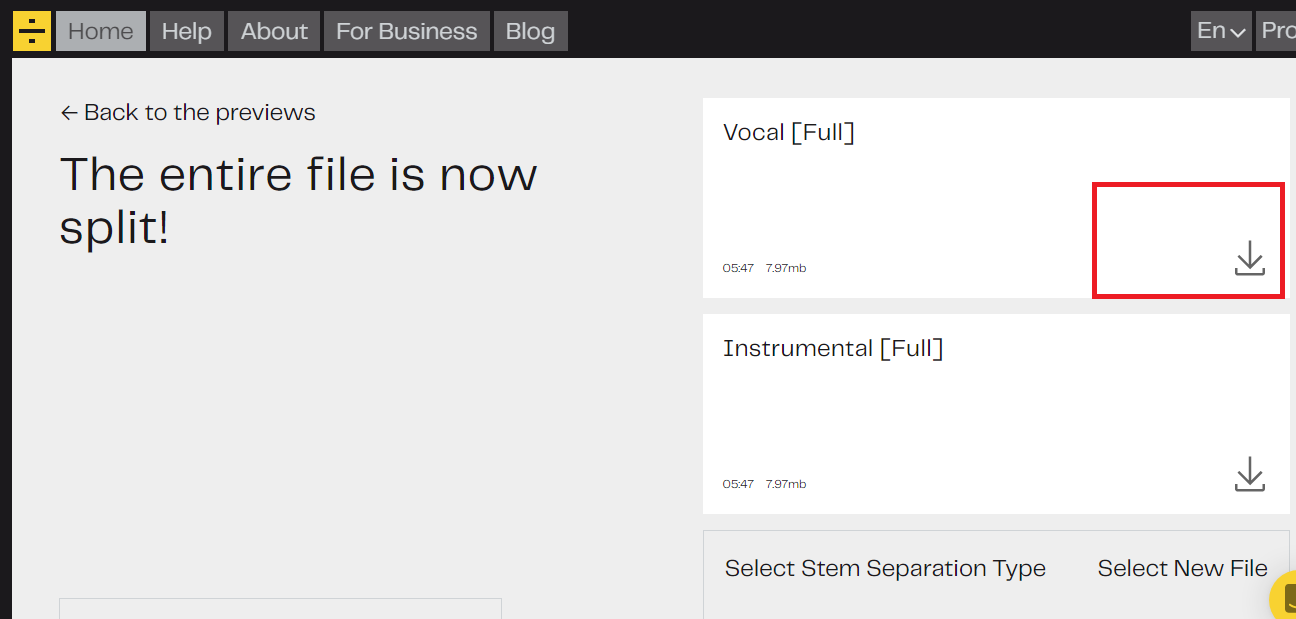This screenshot has width=1296, height=619.
Task: Go back to the previews
Action: 188,112
